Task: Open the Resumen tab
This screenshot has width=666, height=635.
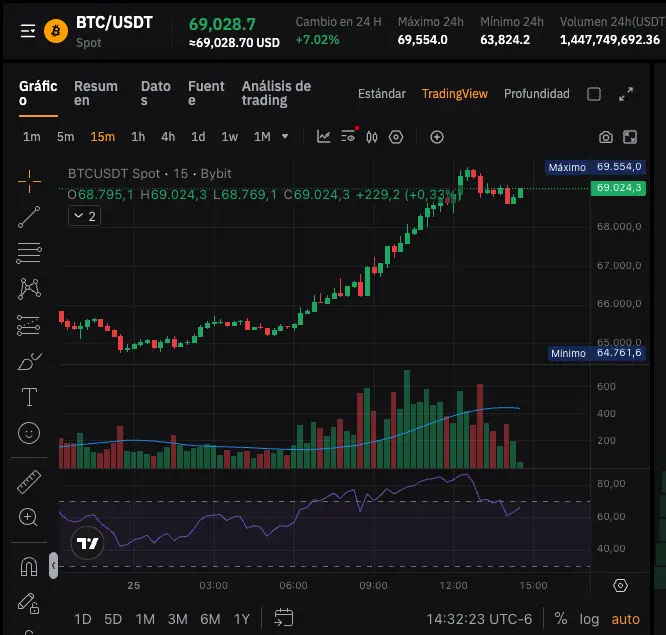Action: [96, 93]
